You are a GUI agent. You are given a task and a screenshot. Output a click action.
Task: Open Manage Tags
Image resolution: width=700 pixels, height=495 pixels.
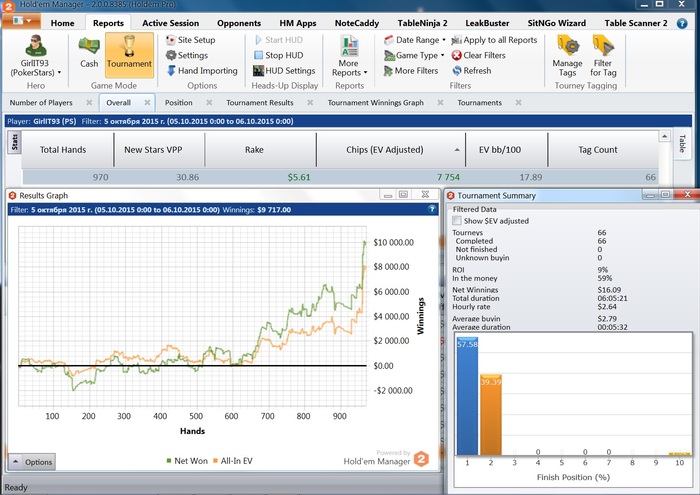click(567, 56)
